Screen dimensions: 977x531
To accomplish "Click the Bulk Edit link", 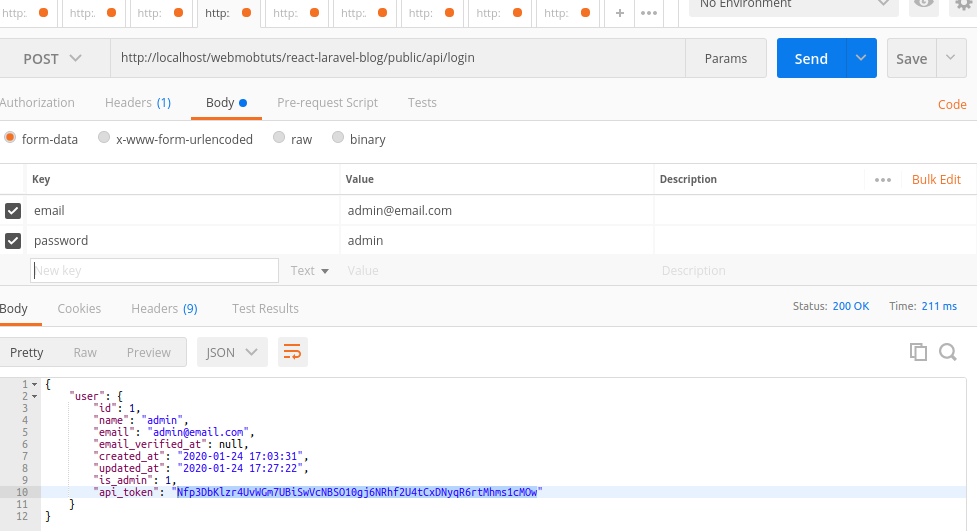I will pyautogui.click(x=936, y=179).
